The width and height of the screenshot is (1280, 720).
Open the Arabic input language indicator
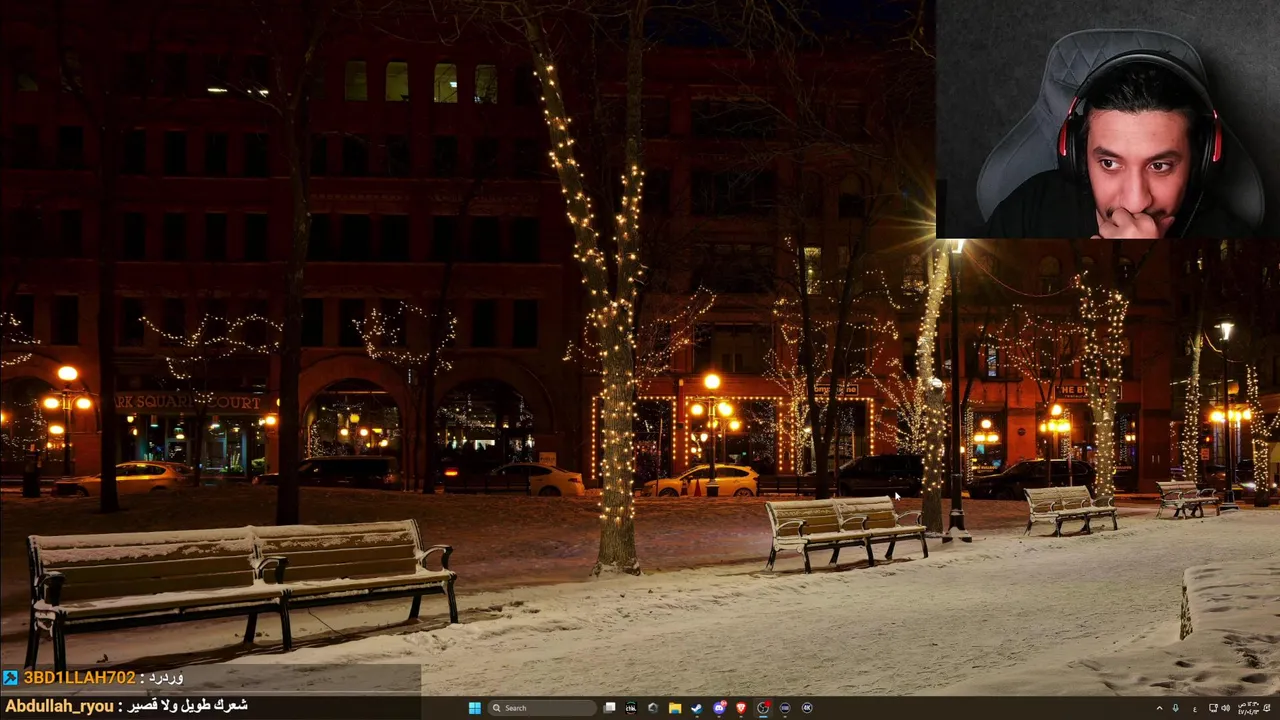tap(1195, 709)
